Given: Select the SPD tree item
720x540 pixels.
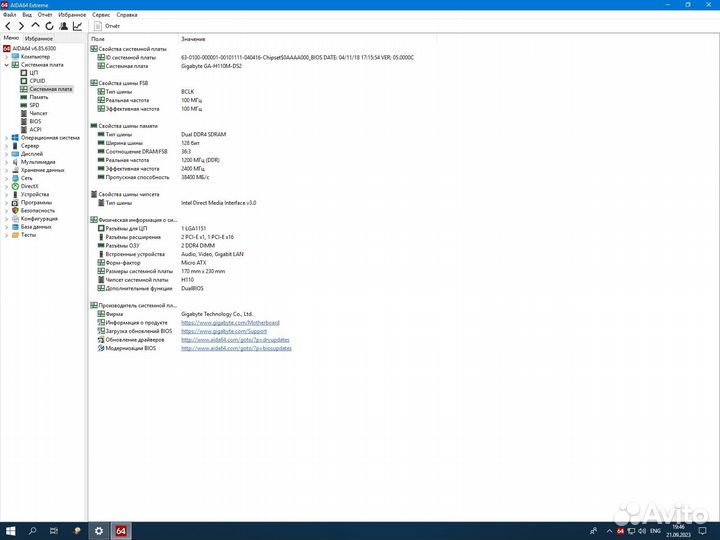Looking at the screenshot, I should click(34, 105).
